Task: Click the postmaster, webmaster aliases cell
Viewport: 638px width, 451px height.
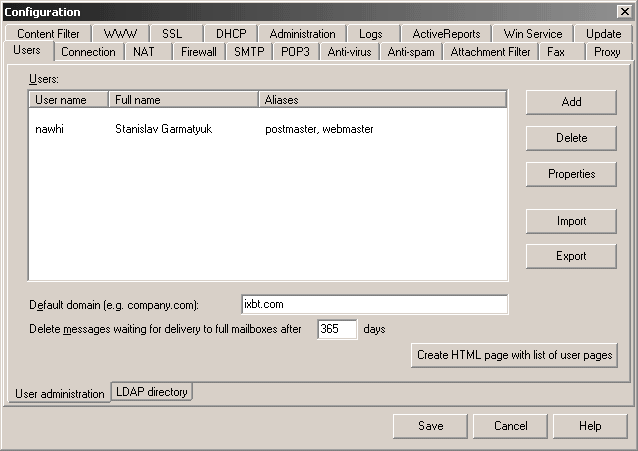Action: 319,129
